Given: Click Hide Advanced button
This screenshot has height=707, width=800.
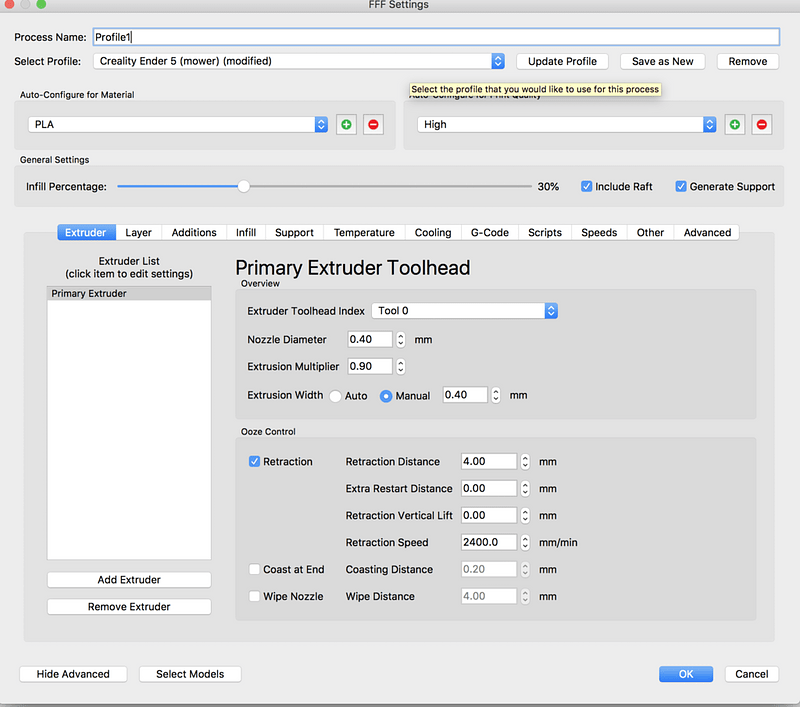Looking at the screenshot, I should point(73,674).
